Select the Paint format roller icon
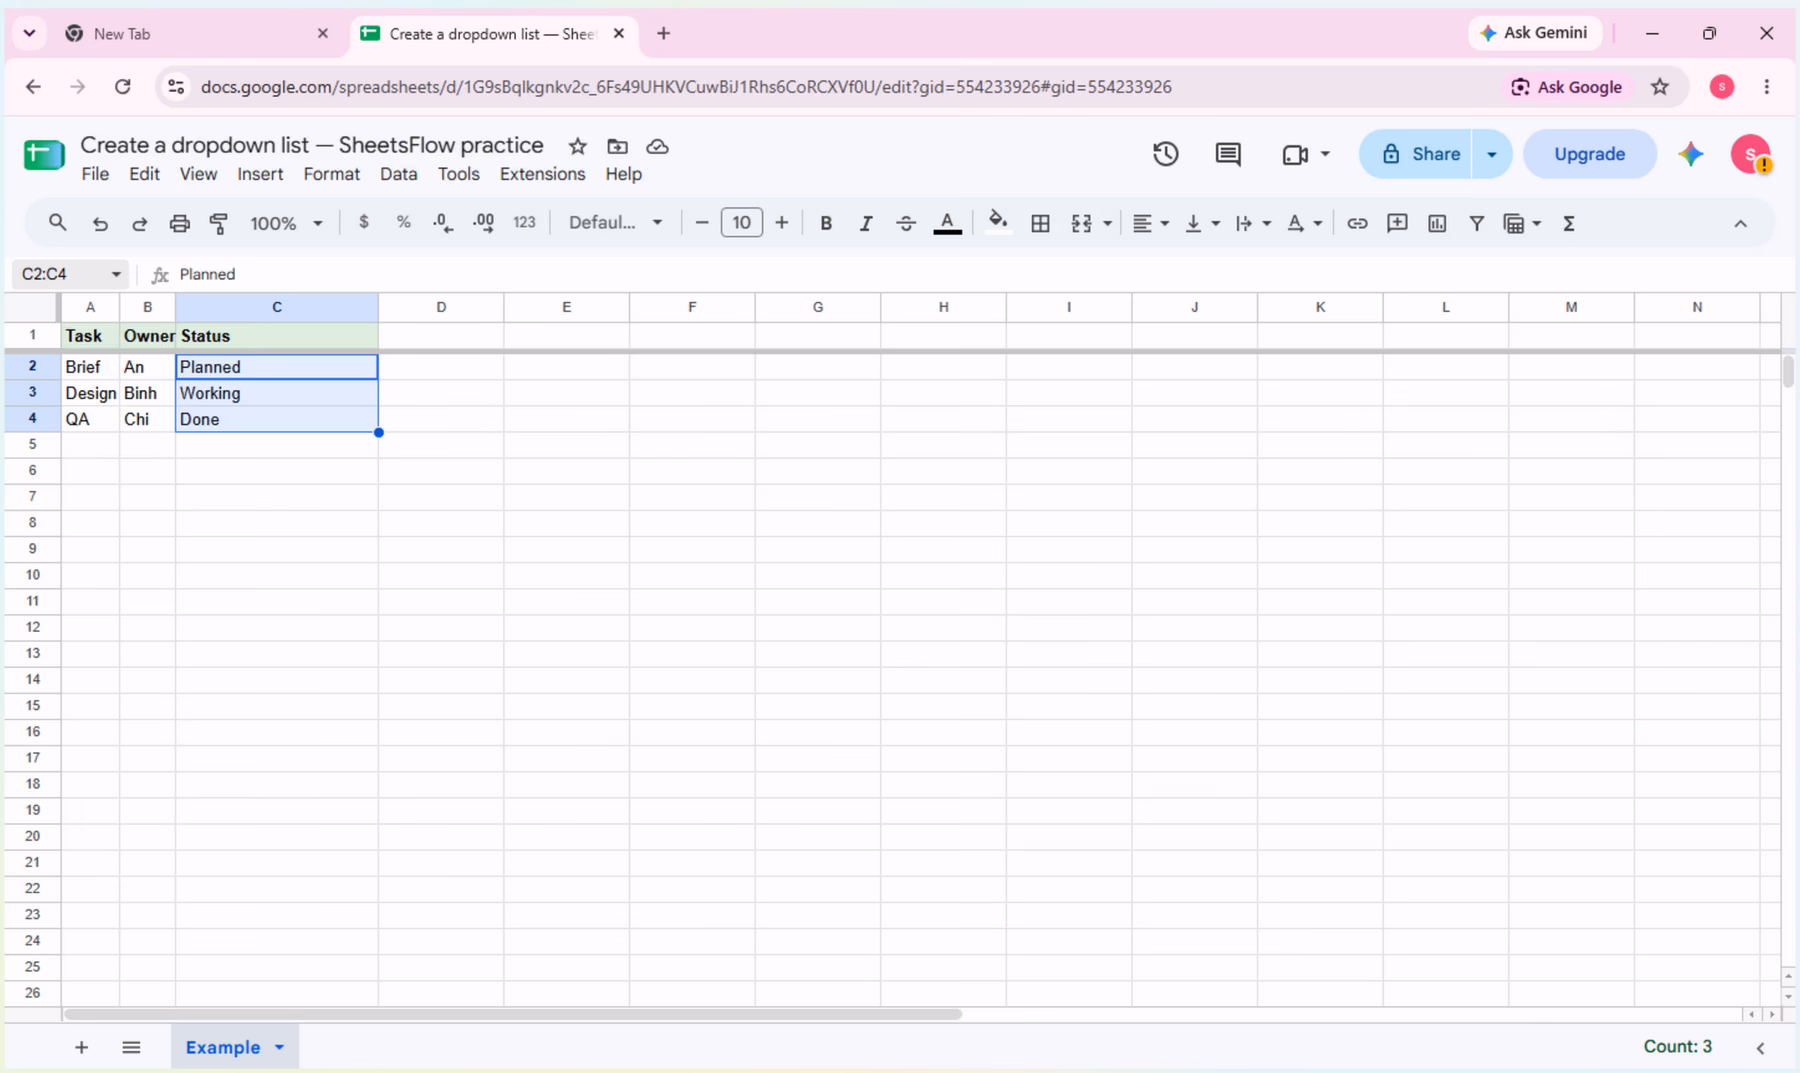The height and width of the screenshot is (1073, 1800). pyautogui.click(x=219, y=223)
